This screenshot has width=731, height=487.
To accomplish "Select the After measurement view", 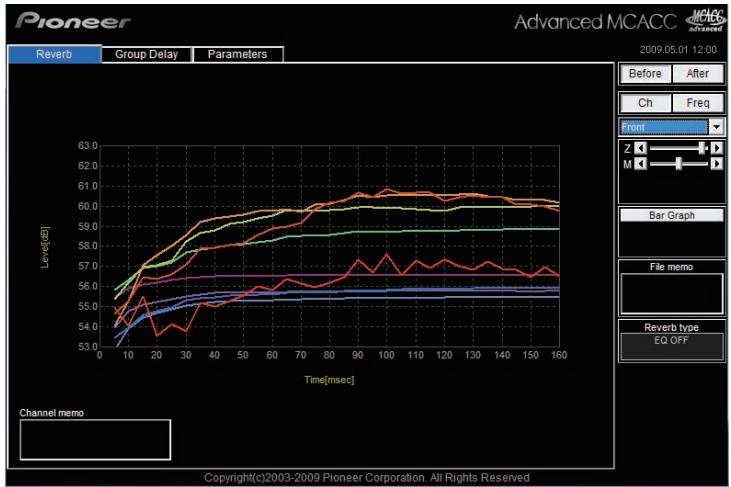I will coord(698,74).
